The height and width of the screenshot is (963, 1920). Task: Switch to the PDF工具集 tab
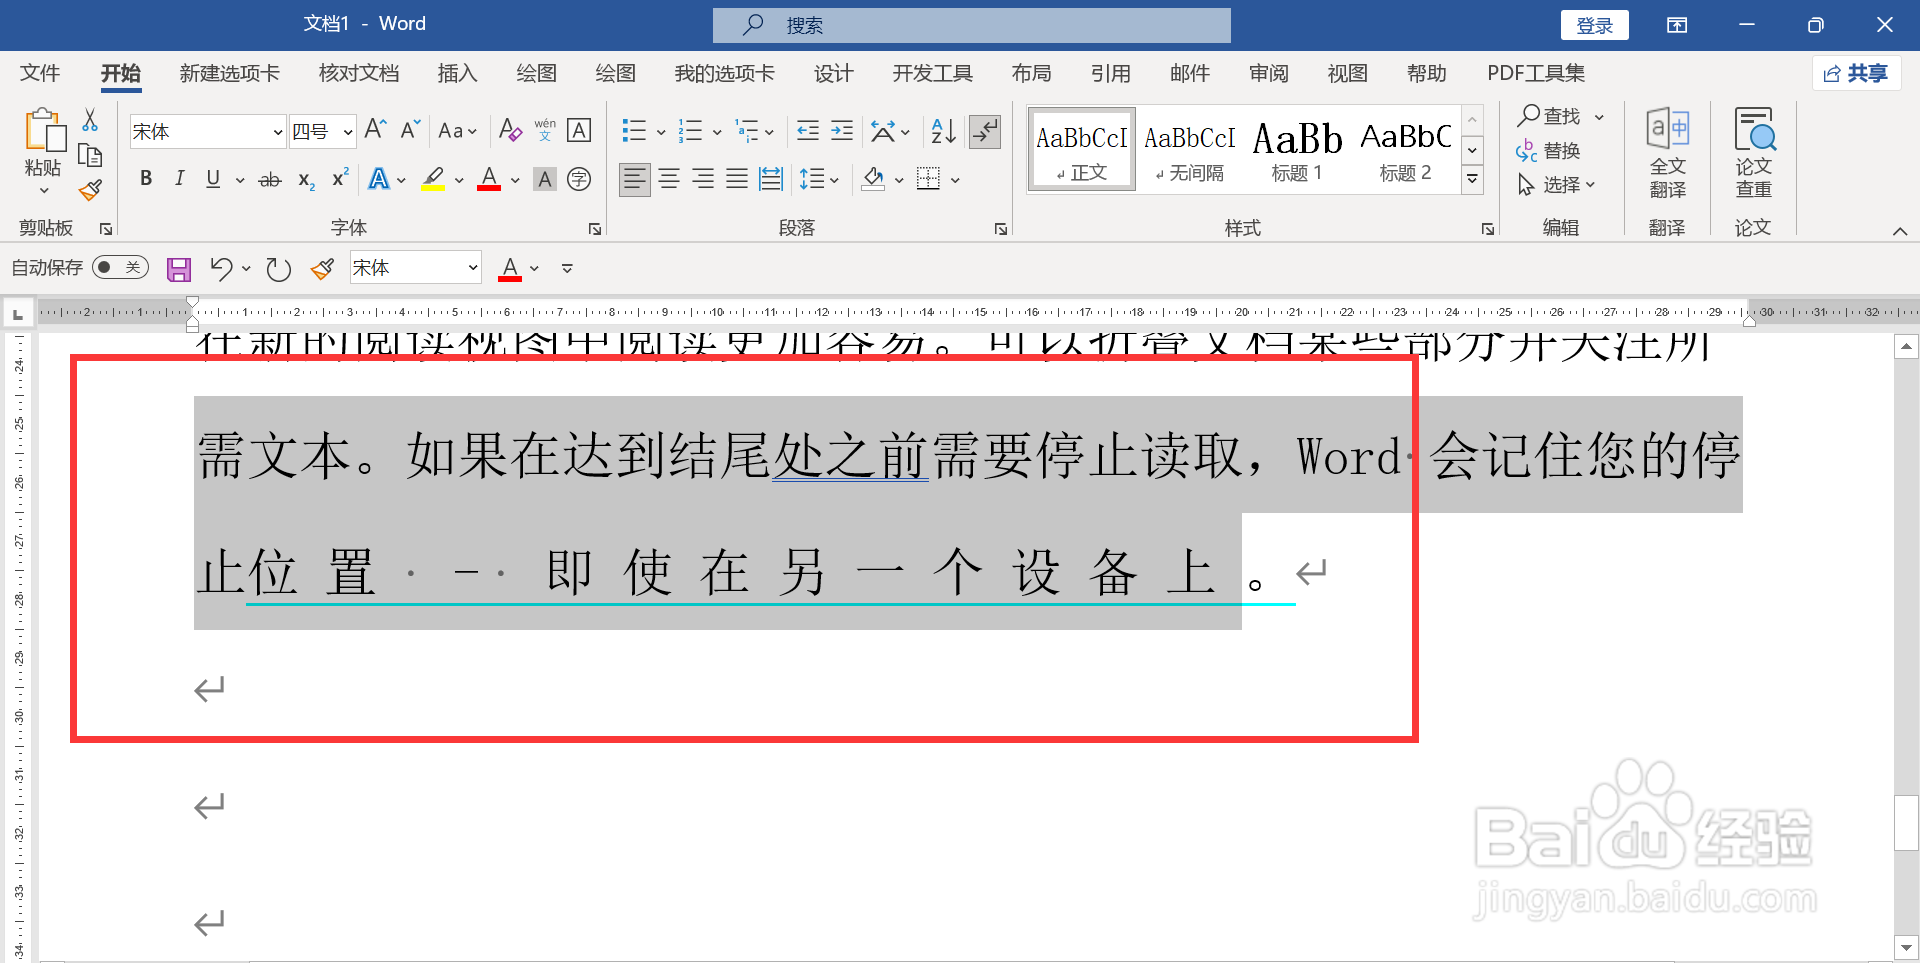[x=1536, y=73]
